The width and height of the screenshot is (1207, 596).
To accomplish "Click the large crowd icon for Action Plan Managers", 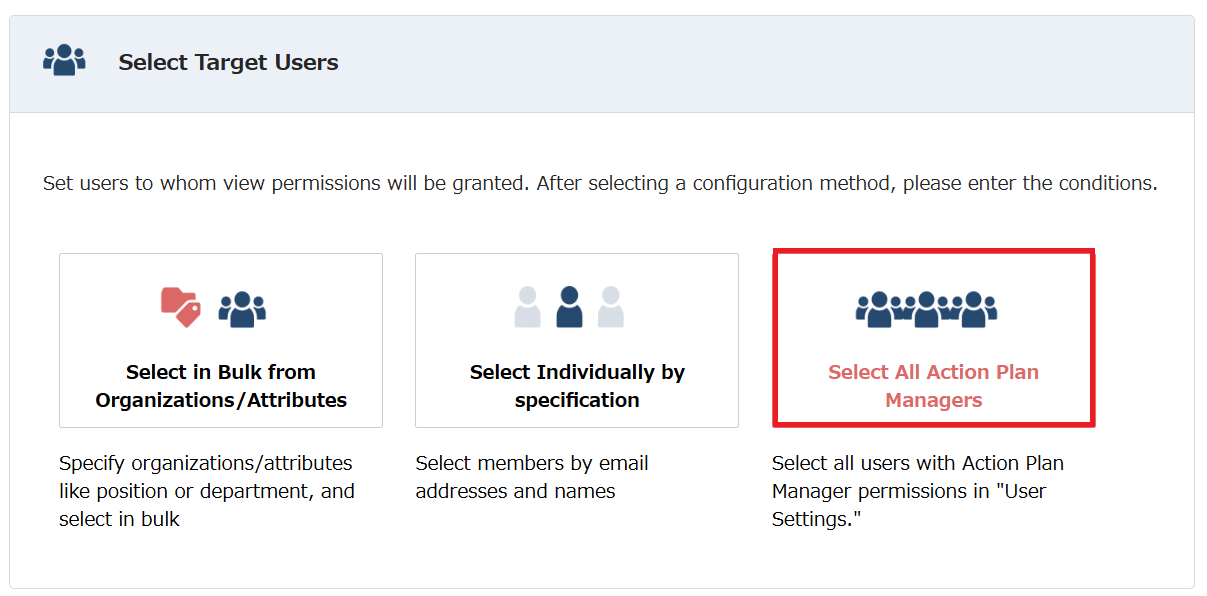I will pos(926,309).
